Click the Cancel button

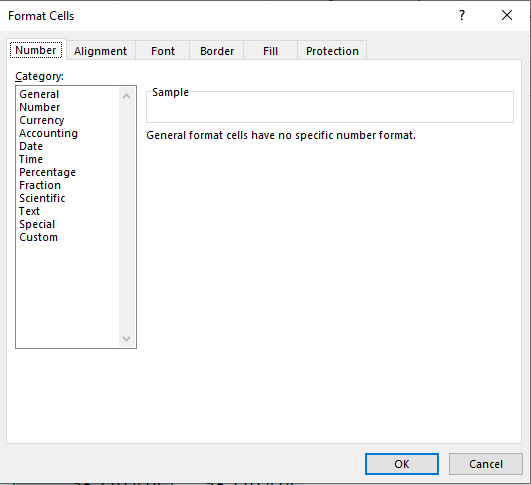(486, 464)
